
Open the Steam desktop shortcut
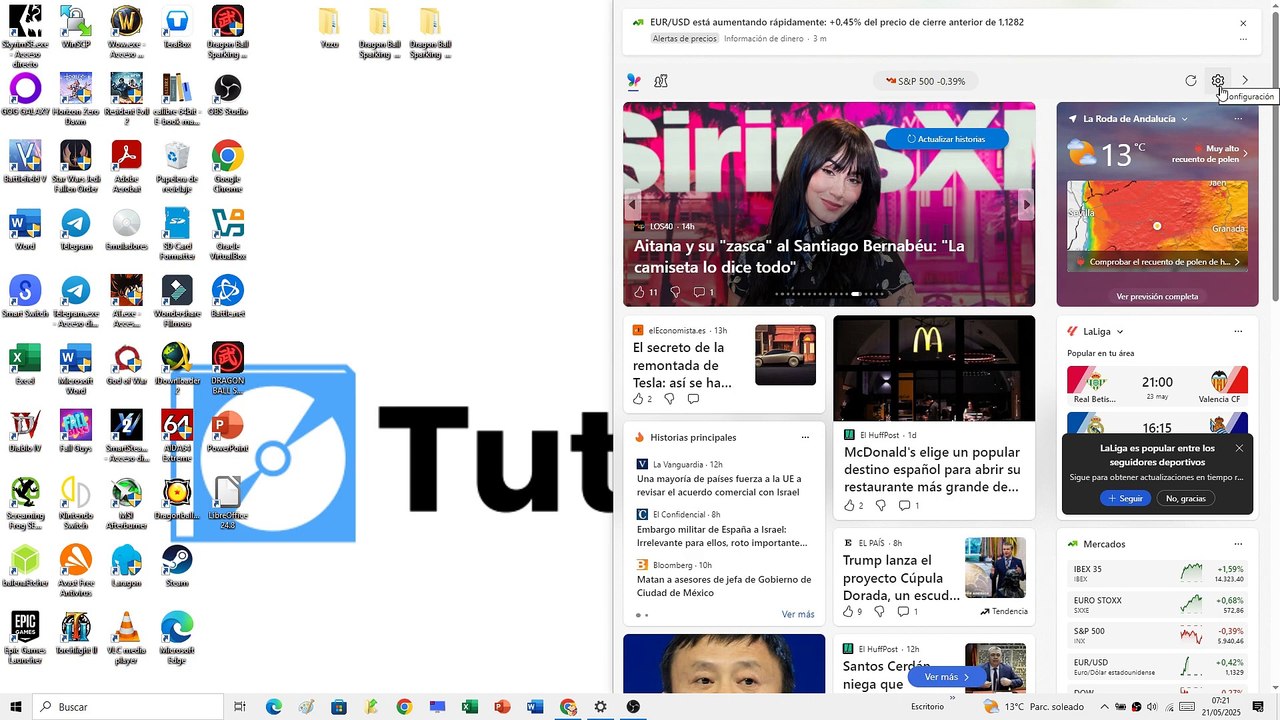177,566
